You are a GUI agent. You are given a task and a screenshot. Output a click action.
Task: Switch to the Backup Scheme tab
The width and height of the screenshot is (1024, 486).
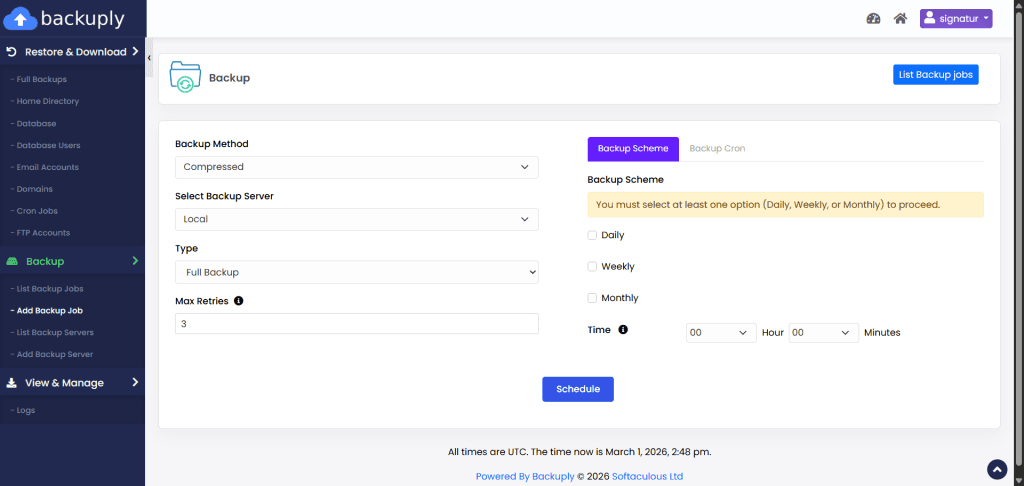coord(633,149)
